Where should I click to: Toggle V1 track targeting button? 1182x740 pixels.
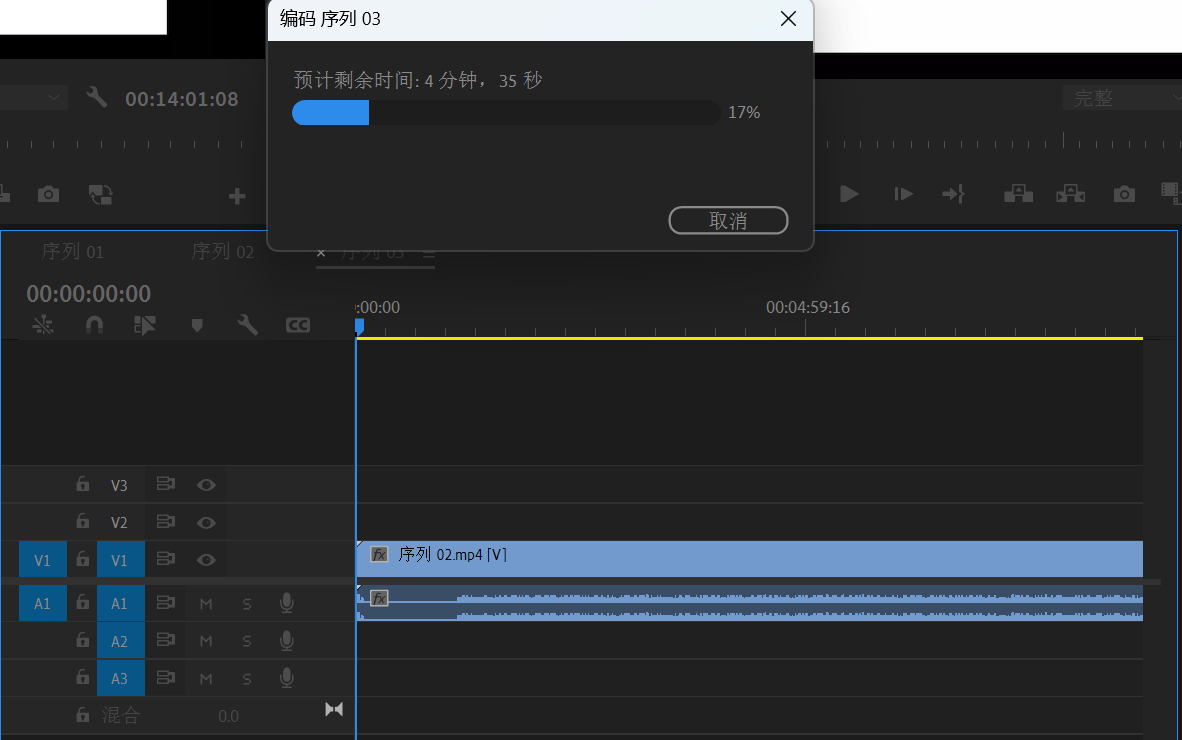[120, 560]
